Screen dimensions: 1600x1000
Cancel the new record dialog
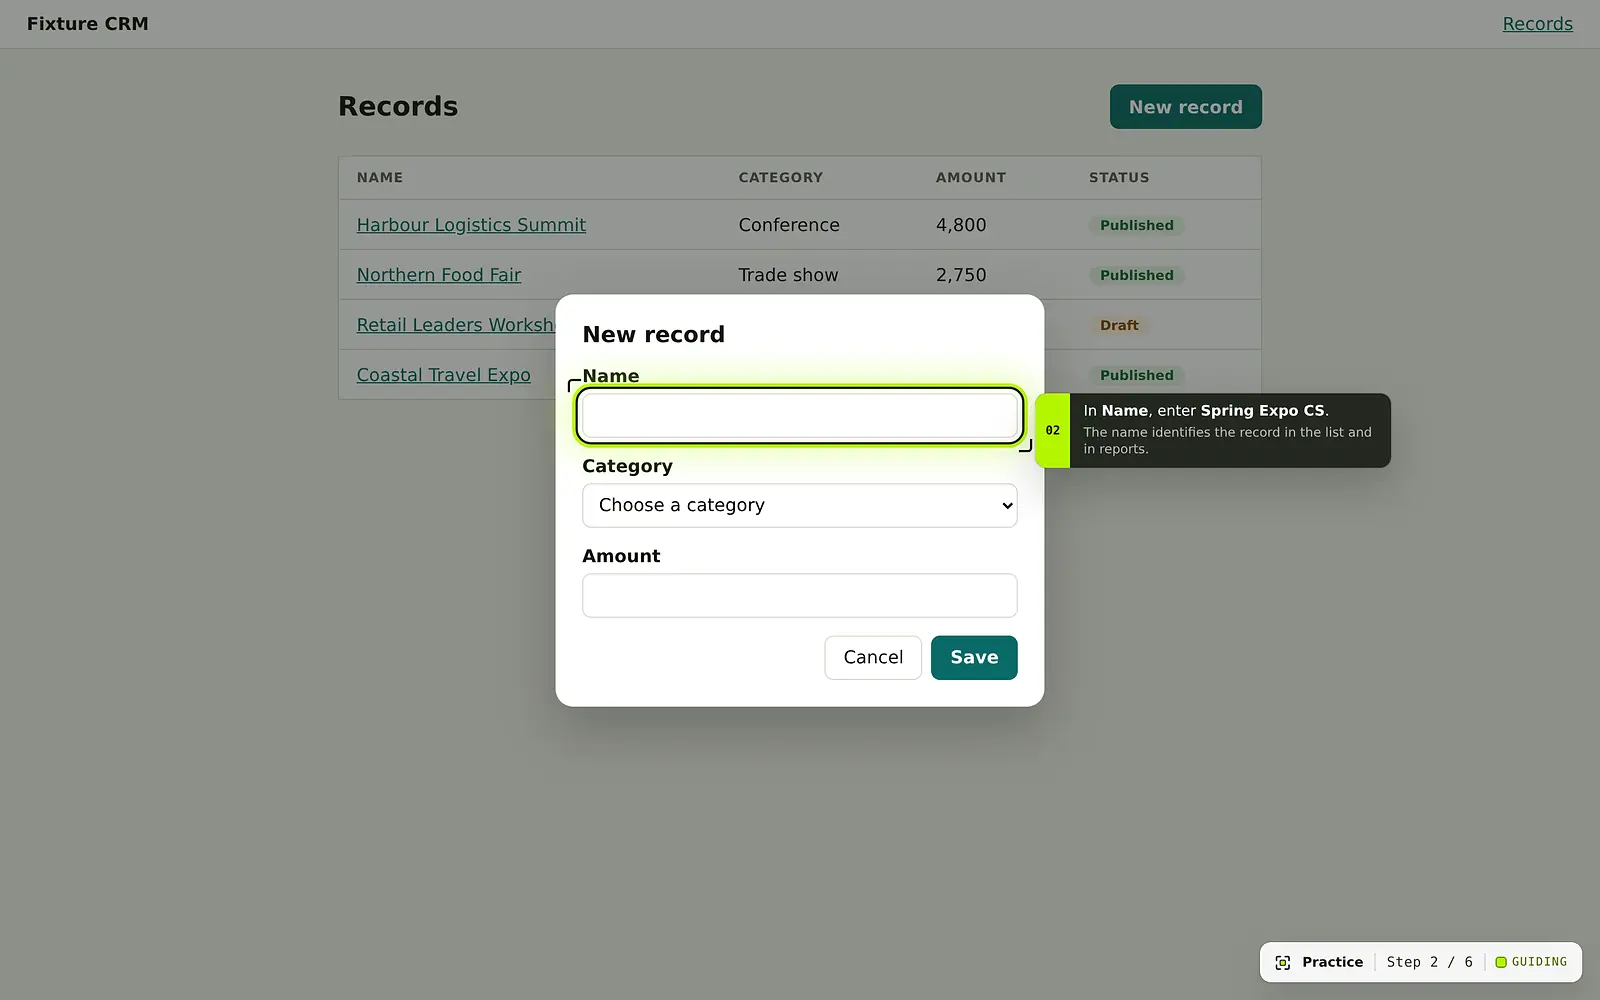[873, 658]
